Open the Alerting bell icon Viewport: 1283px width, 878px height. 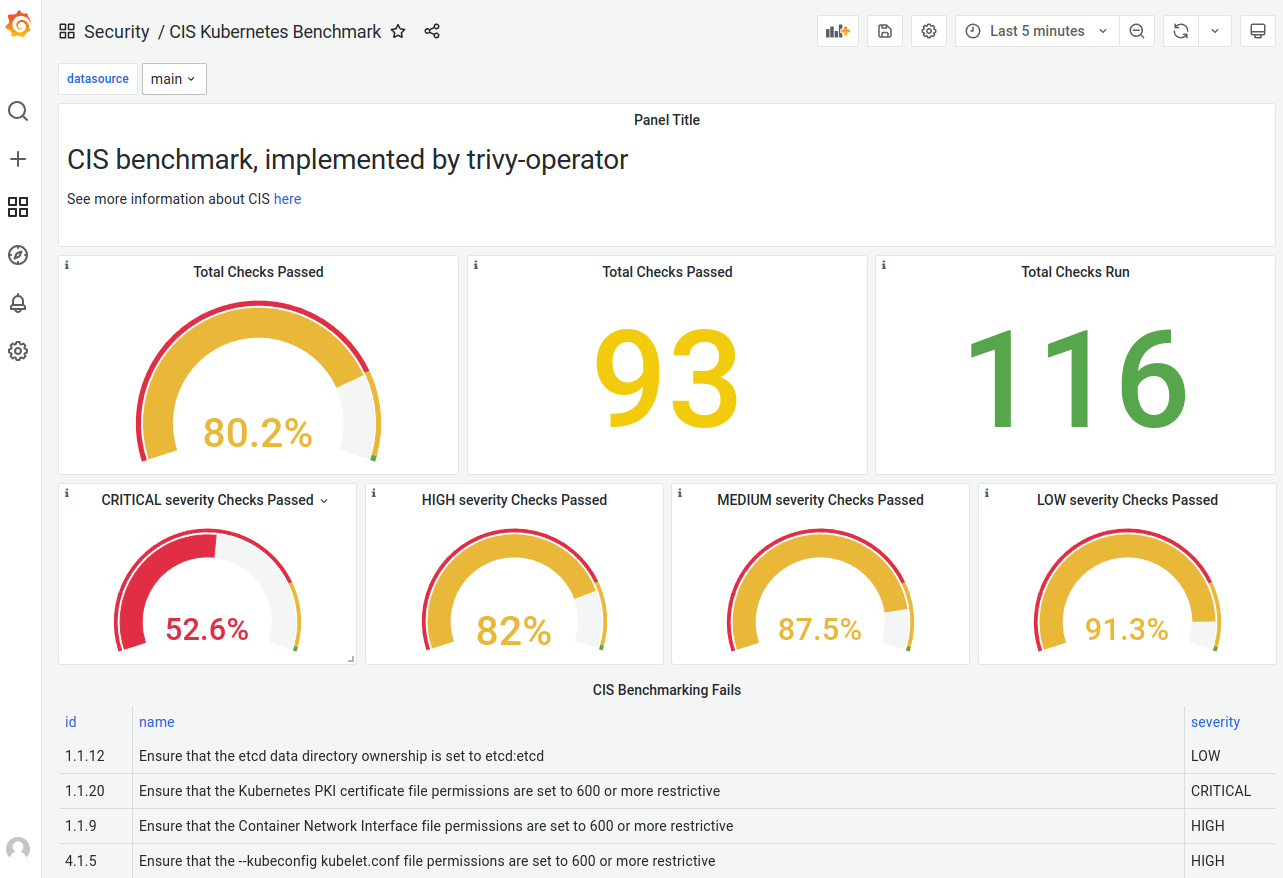point(18,303)
